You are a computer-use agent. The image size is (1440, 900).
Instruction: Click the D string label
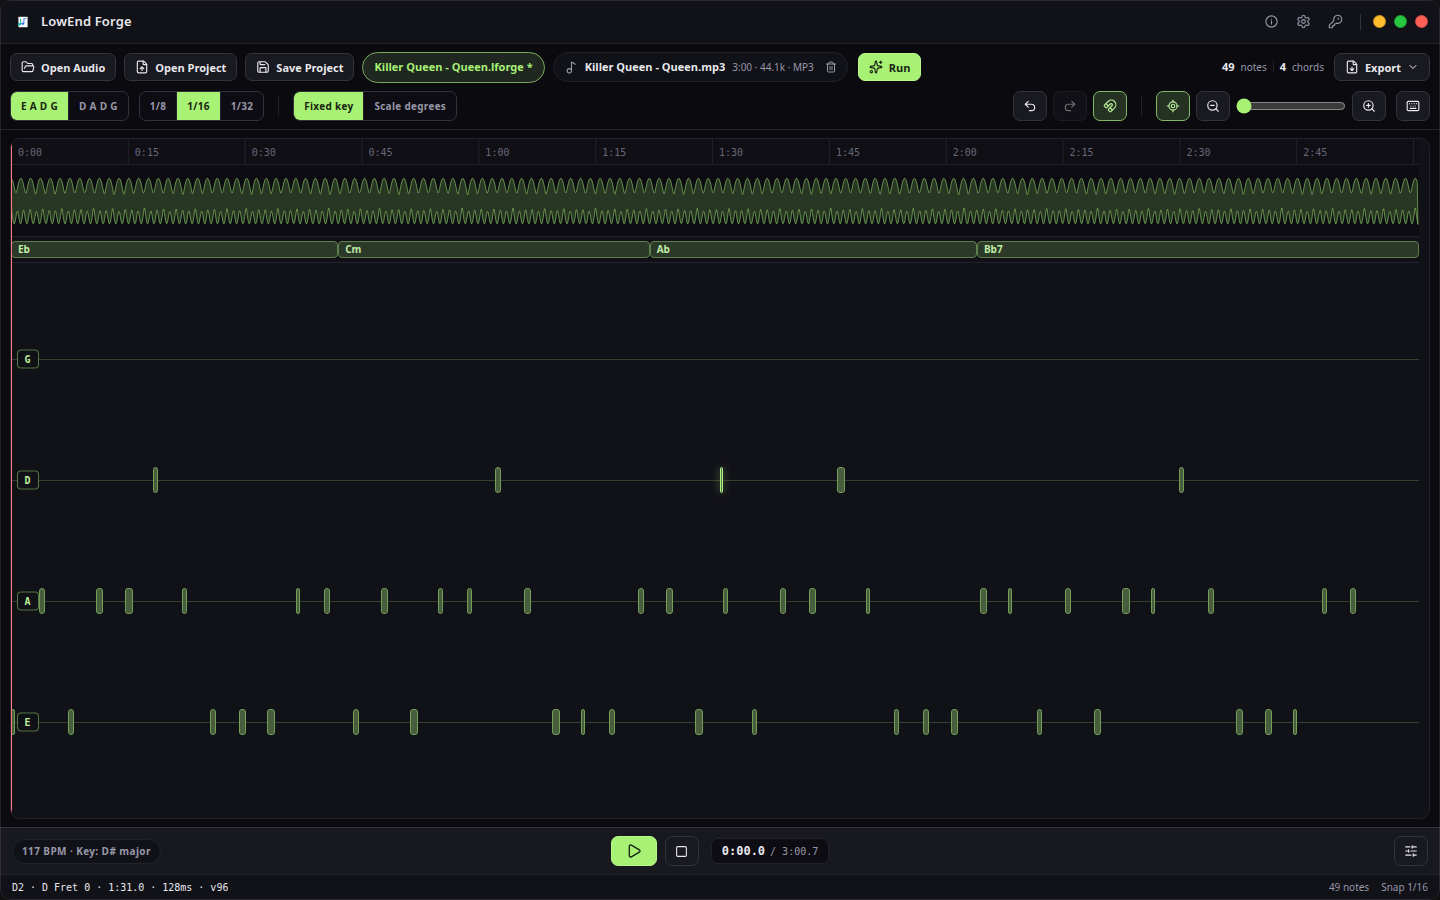click(x=28, y=480)
